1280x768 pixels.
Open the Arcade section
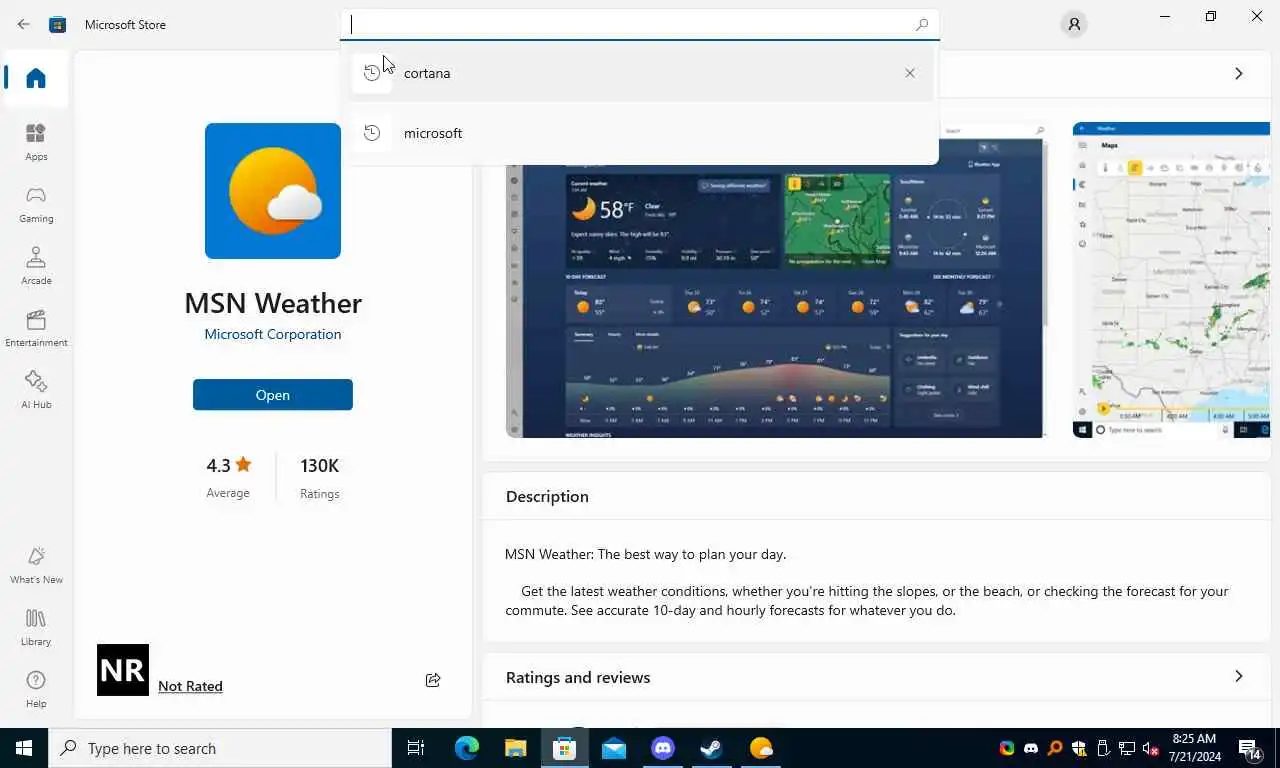pyautogui.click(x=36, y=266)
